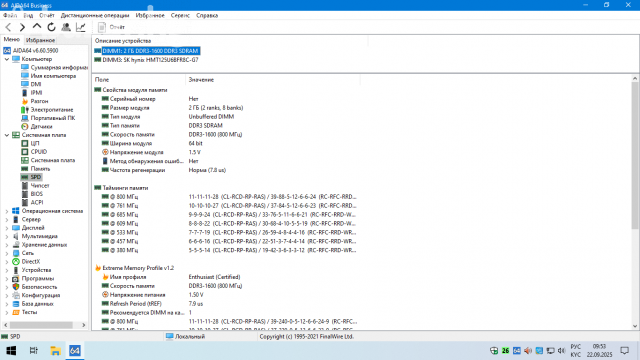
Task: Collapse the Системная плата tree node
Action: 7,135
